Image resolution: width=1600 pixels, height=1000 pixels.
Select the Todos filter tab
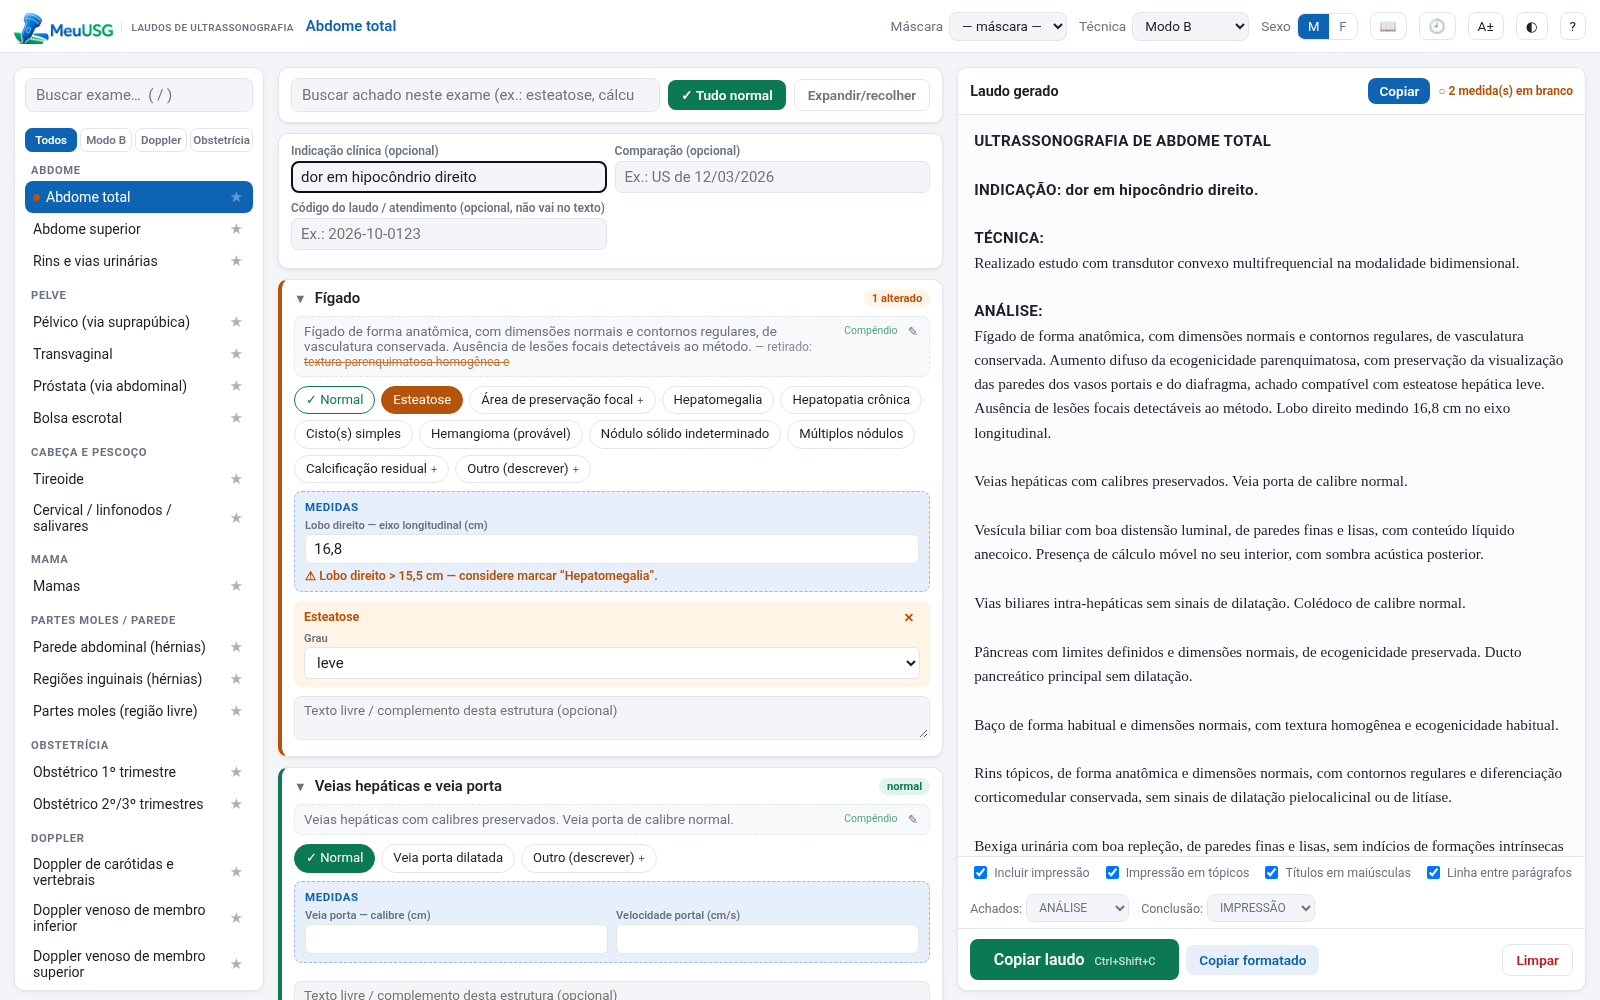click(51, 140)
